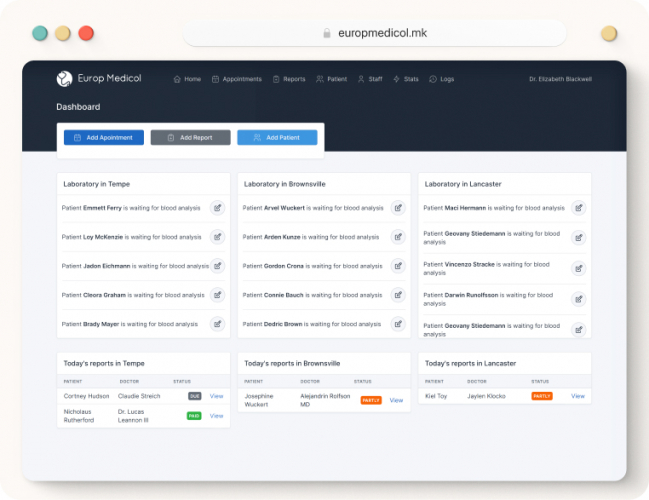Click the Add Apointment button
The height and width of the screenshot is (500, 649).
[104, 137]
